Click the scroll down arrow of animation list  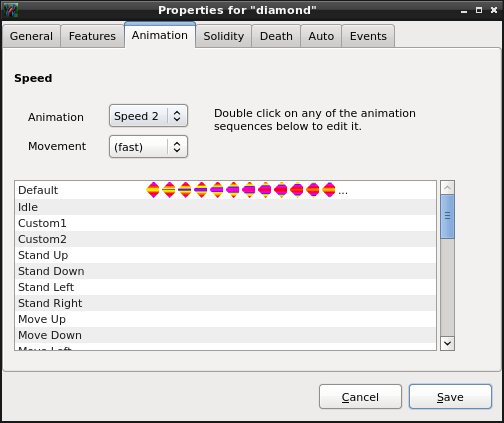[x=447, y=343]
